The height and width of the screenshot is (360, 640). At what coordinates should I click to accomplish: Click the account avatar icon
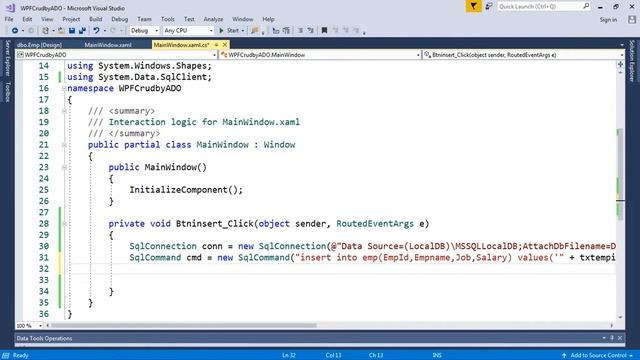click(632, 20)
